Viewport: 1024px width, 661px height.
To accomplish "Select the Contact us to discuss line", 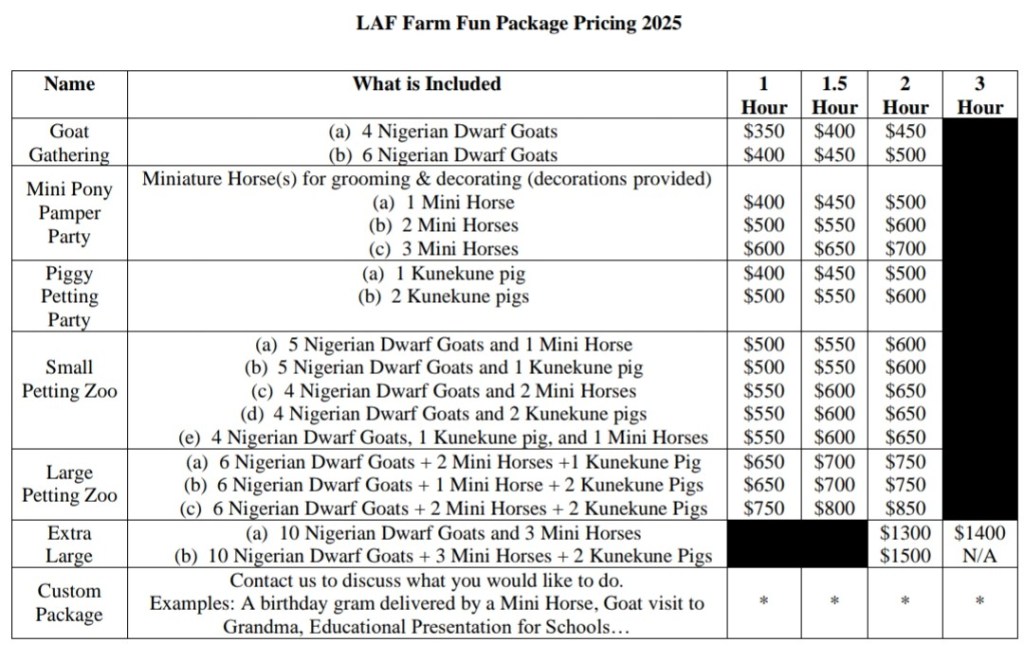I will coord(427,580).
